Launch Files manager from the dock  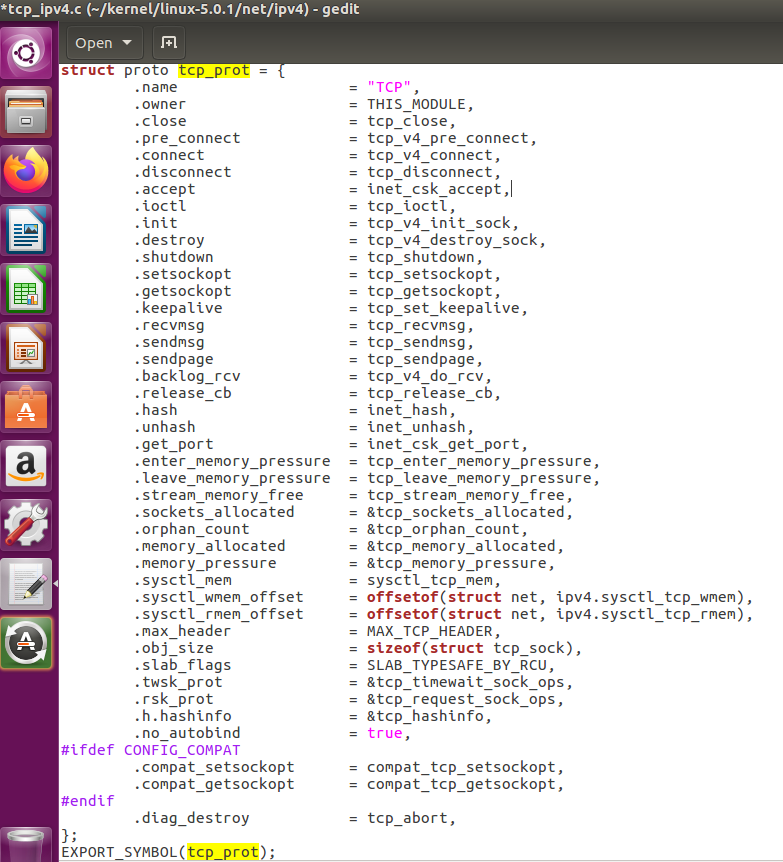[x=26, y=112]
